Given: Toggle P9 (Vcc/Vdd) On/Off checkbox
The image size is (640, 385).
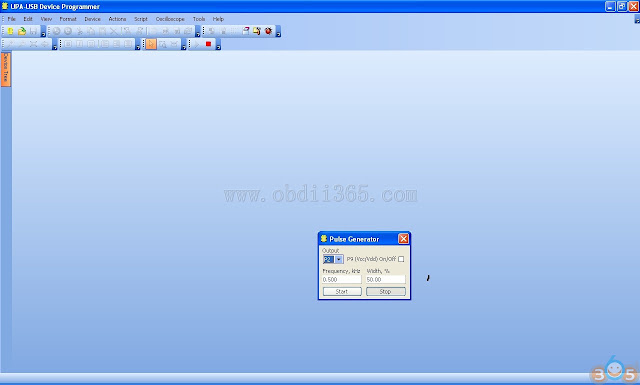Looking at the screenshot, I should click(401, 259).
